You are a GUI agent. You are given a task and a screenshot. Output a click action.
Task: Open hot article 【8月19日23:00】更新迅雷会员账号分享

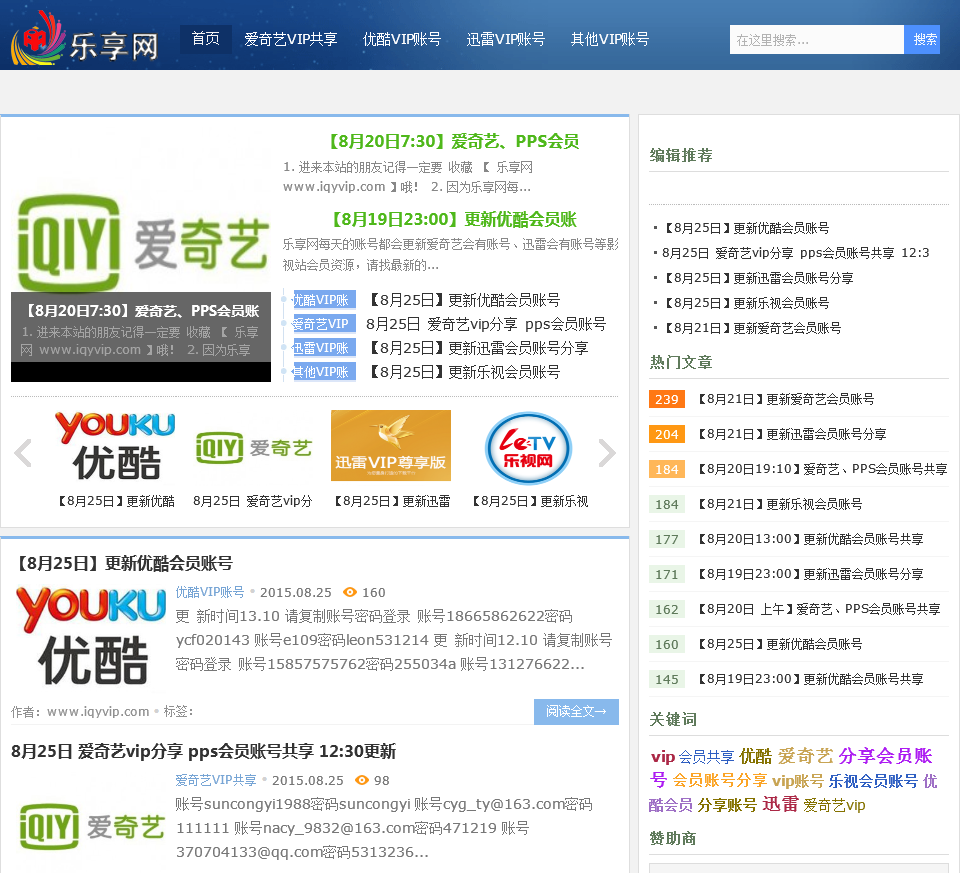tap(811, 574)
